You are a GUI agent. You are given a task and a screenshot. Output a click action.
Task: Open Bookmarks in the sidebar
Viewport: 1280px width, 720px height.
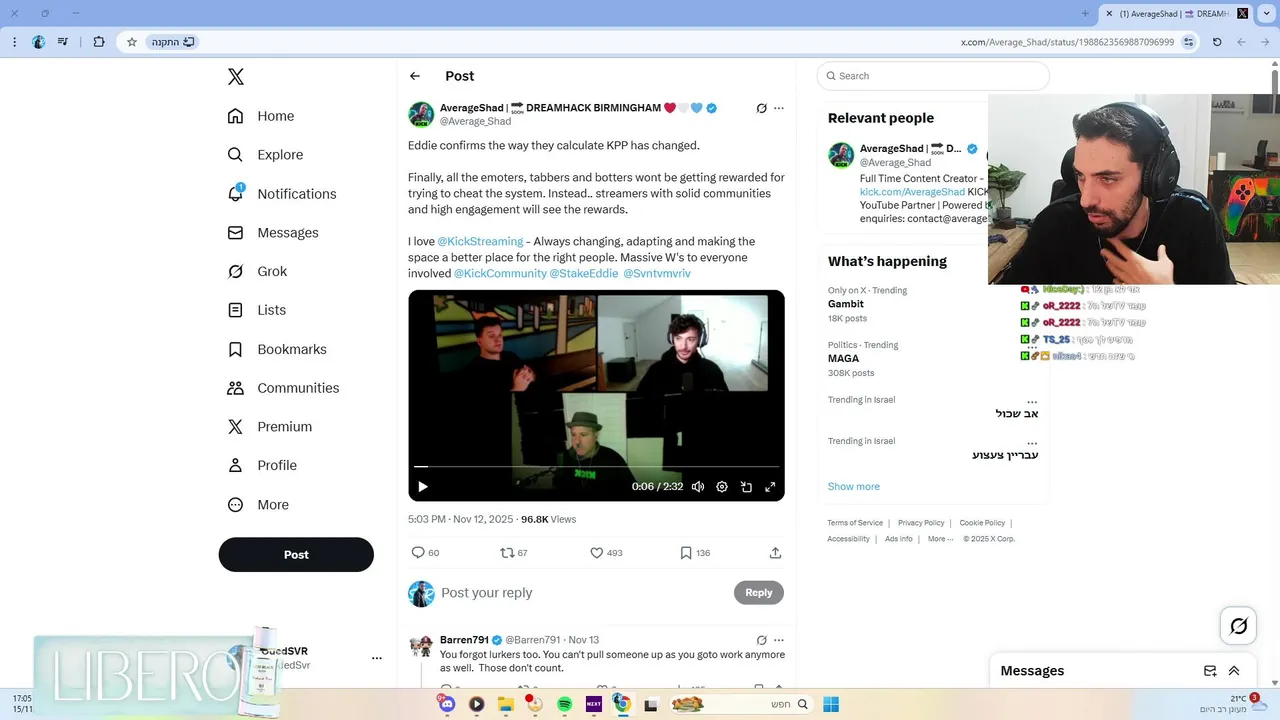point(277,349)
